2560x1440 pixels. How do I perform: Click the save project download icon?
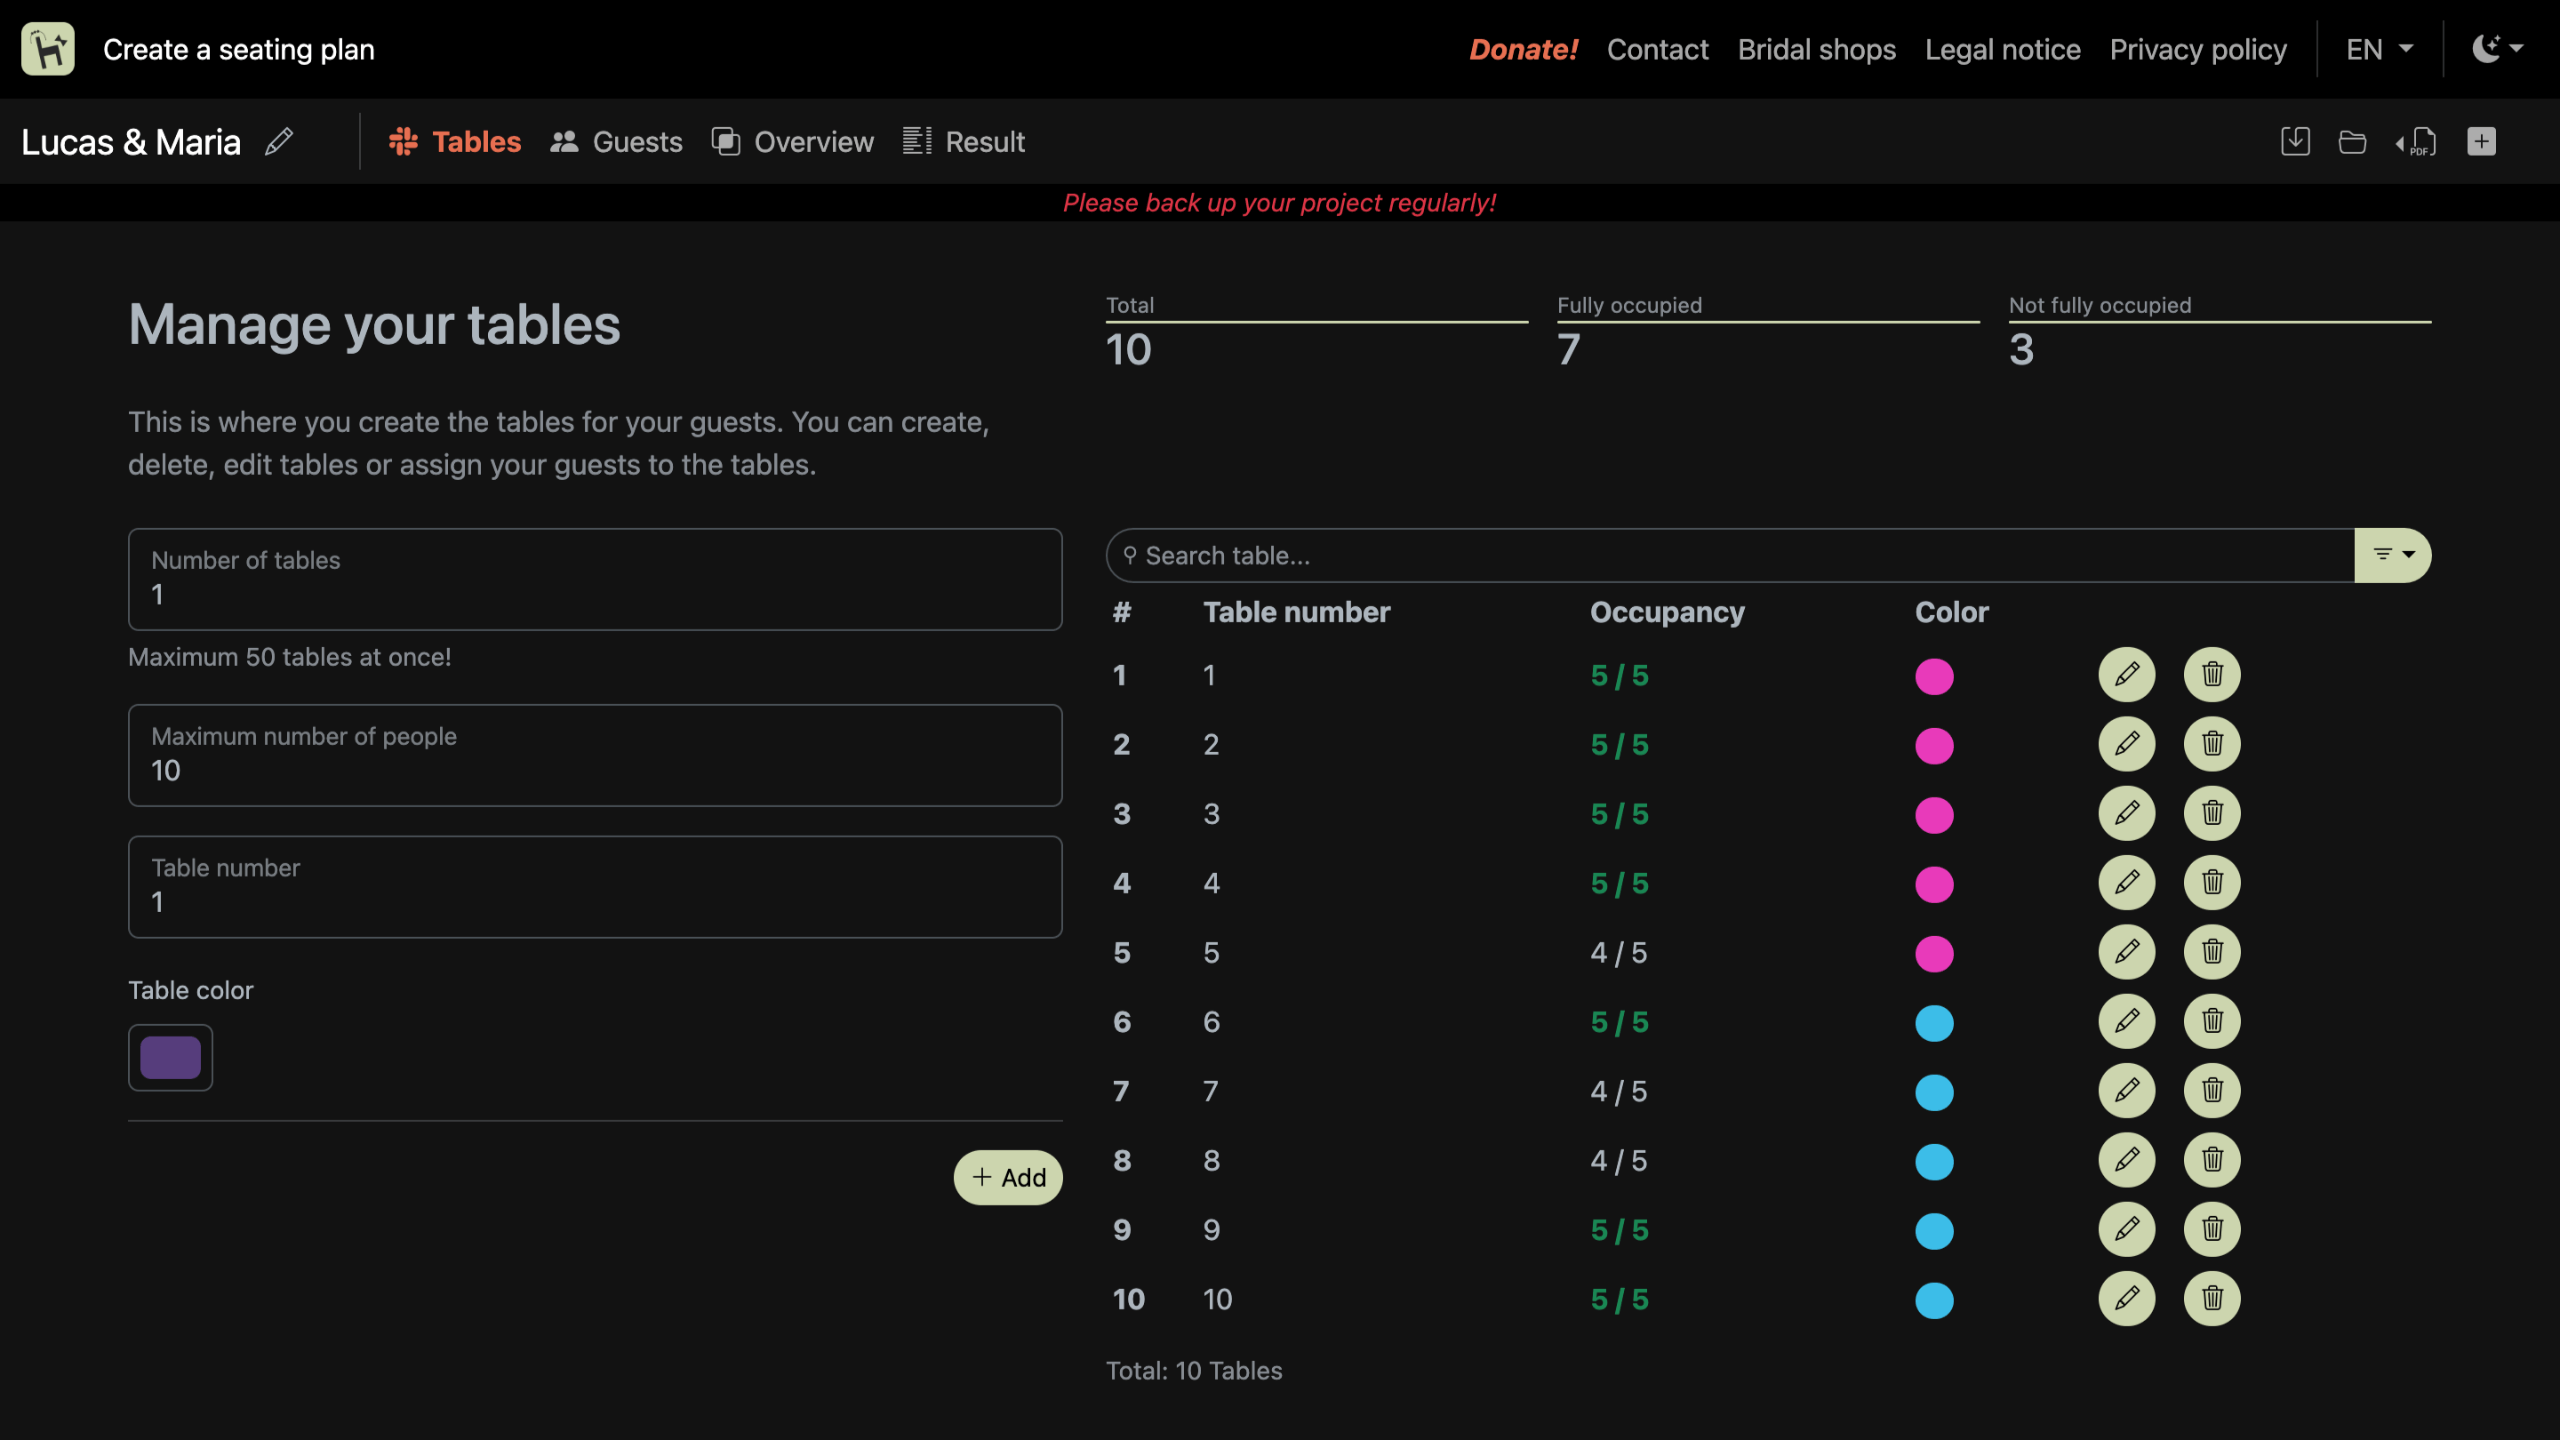click(2295, 142)
